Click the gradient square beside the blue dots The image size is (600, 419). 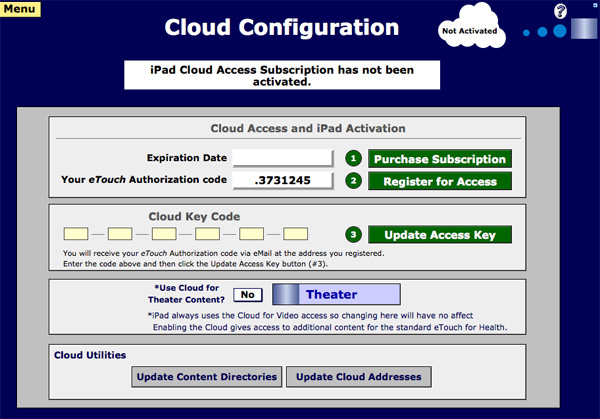click(x=584, y=28)
